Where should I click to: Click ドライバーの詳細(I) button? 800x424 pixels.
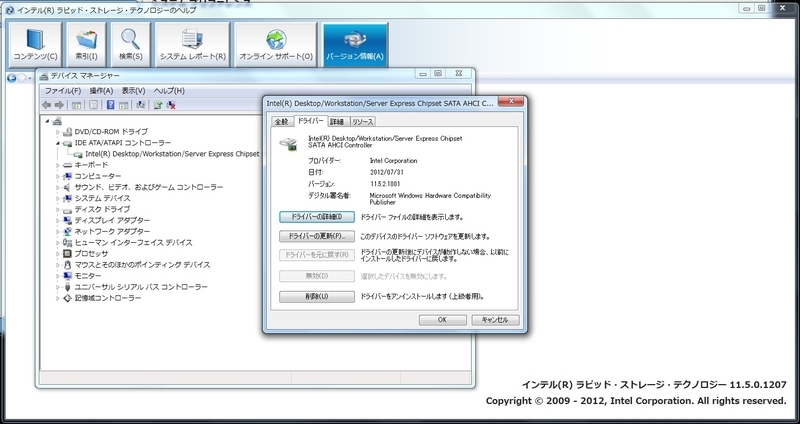click(x=317, y=217)
